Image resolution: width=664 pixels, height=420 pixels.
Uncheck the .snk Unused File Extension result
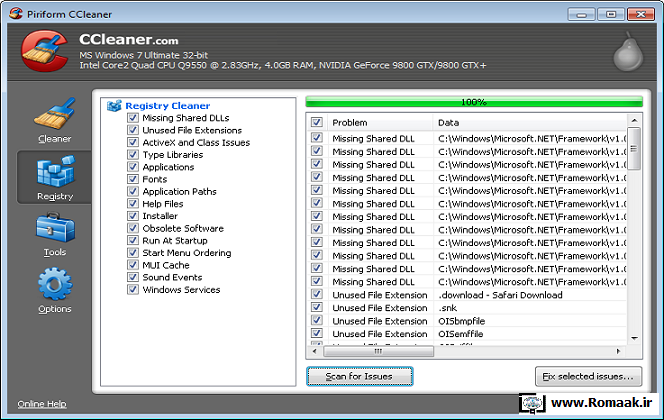point(316,307)
